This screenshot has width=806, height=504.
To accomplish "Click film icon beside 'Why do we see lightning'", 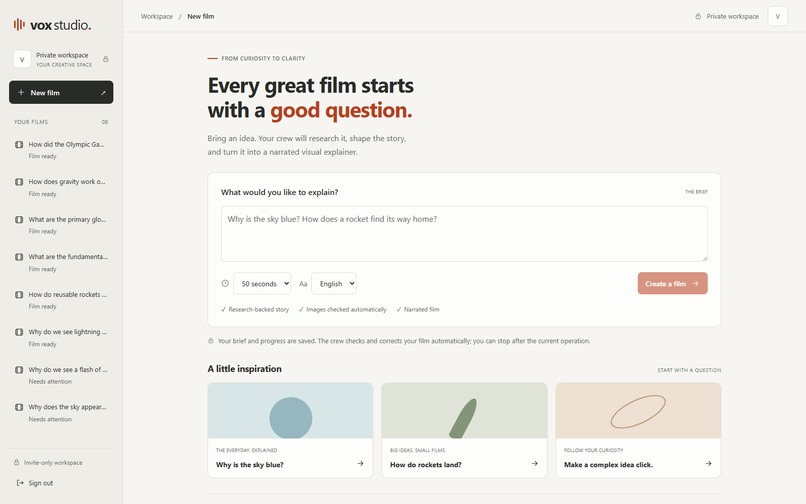I will 19,332.
